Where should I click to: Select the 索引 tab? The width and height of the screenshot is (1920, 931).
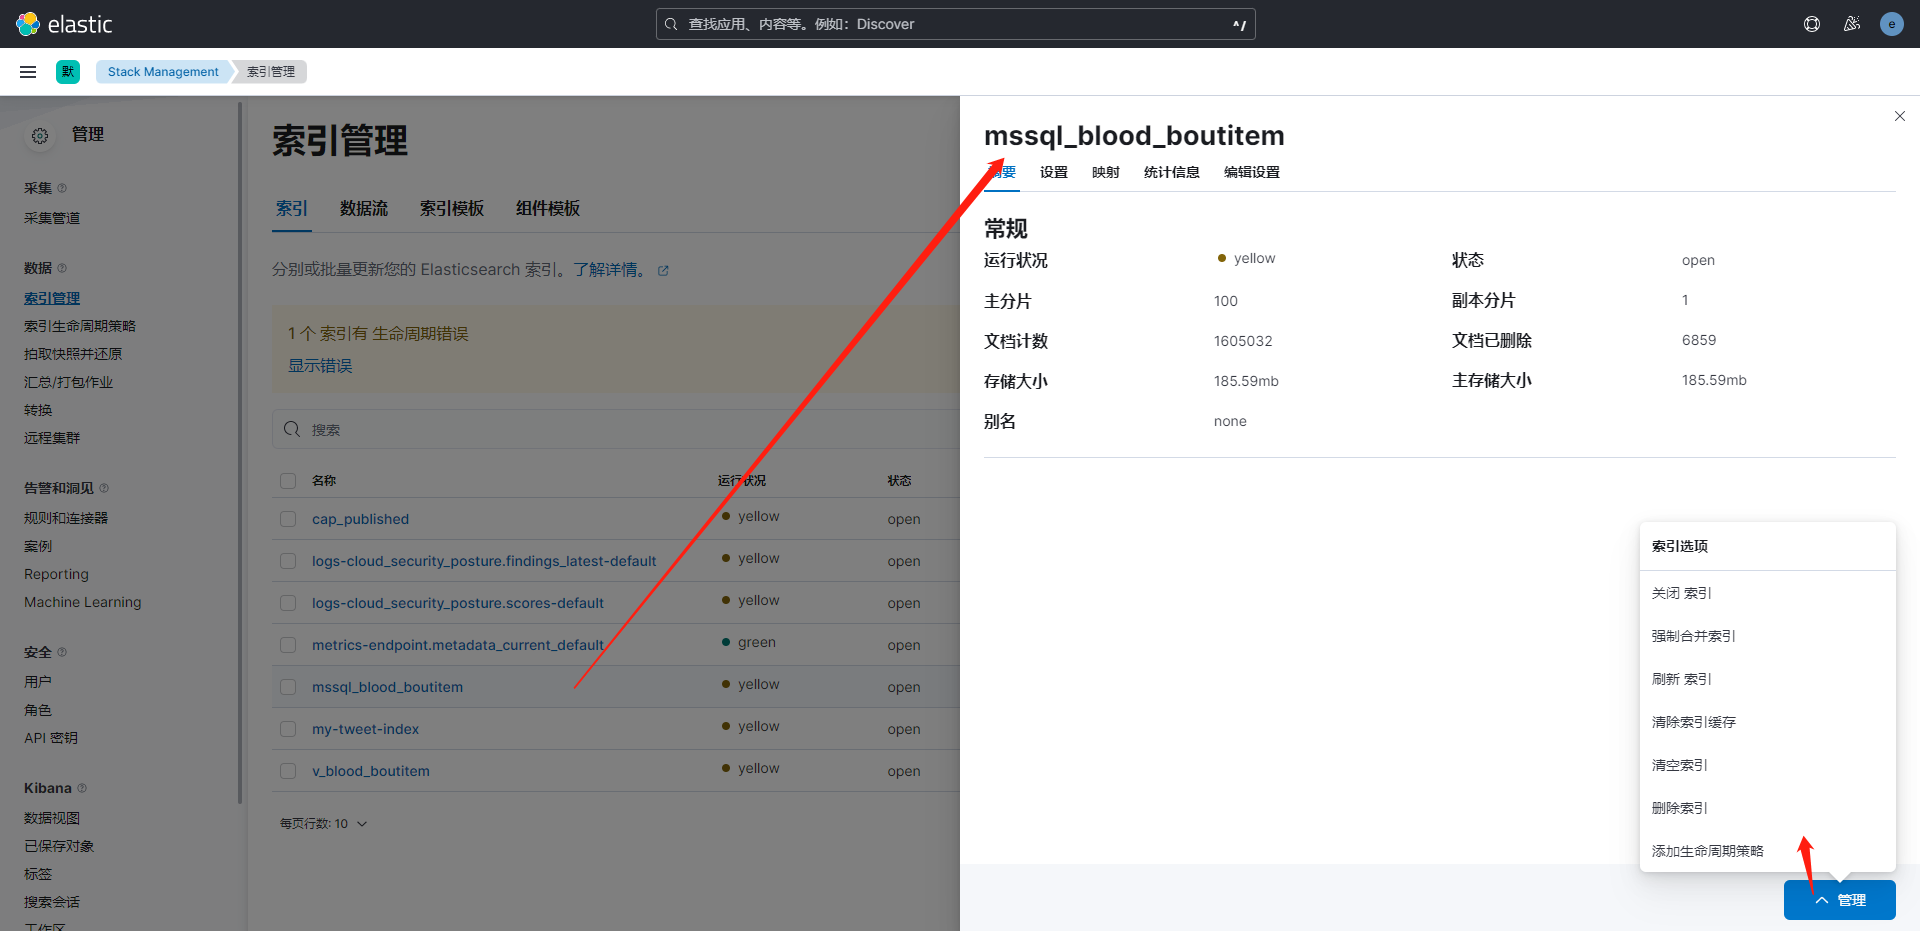pyautogui.click(x=292, y=208)
